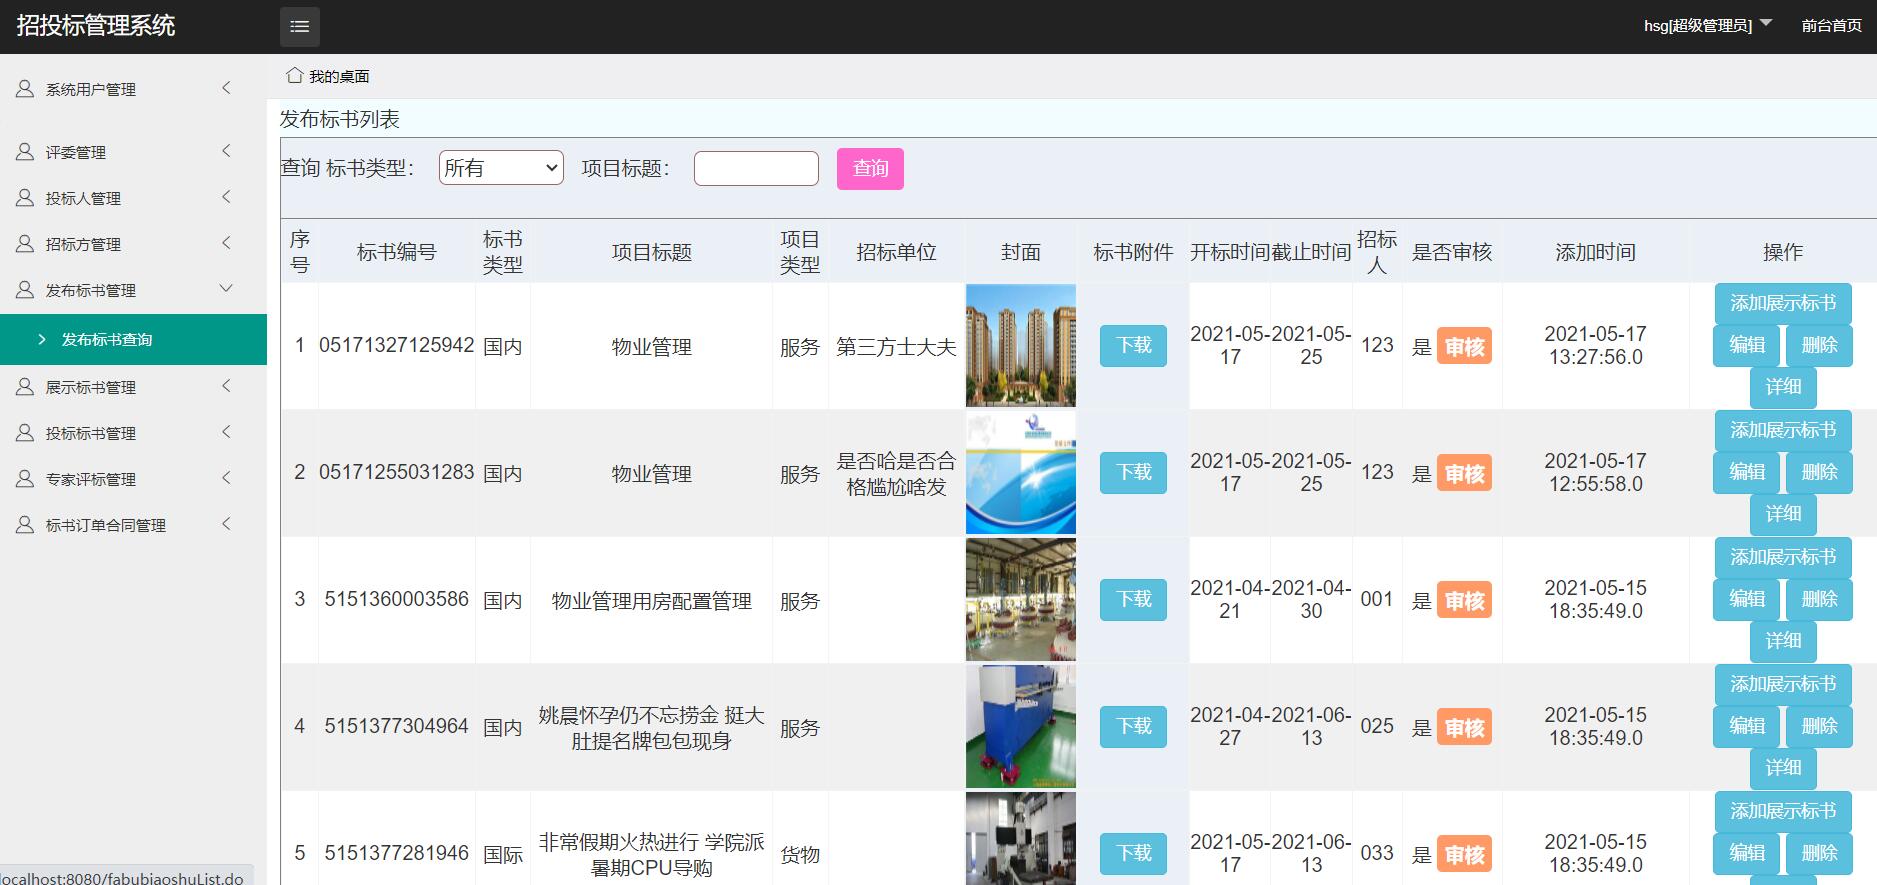Screen dimensions: 1877x885
Task: Click 删除 for bid 05171255031283
Action: tap(1819, 472)
